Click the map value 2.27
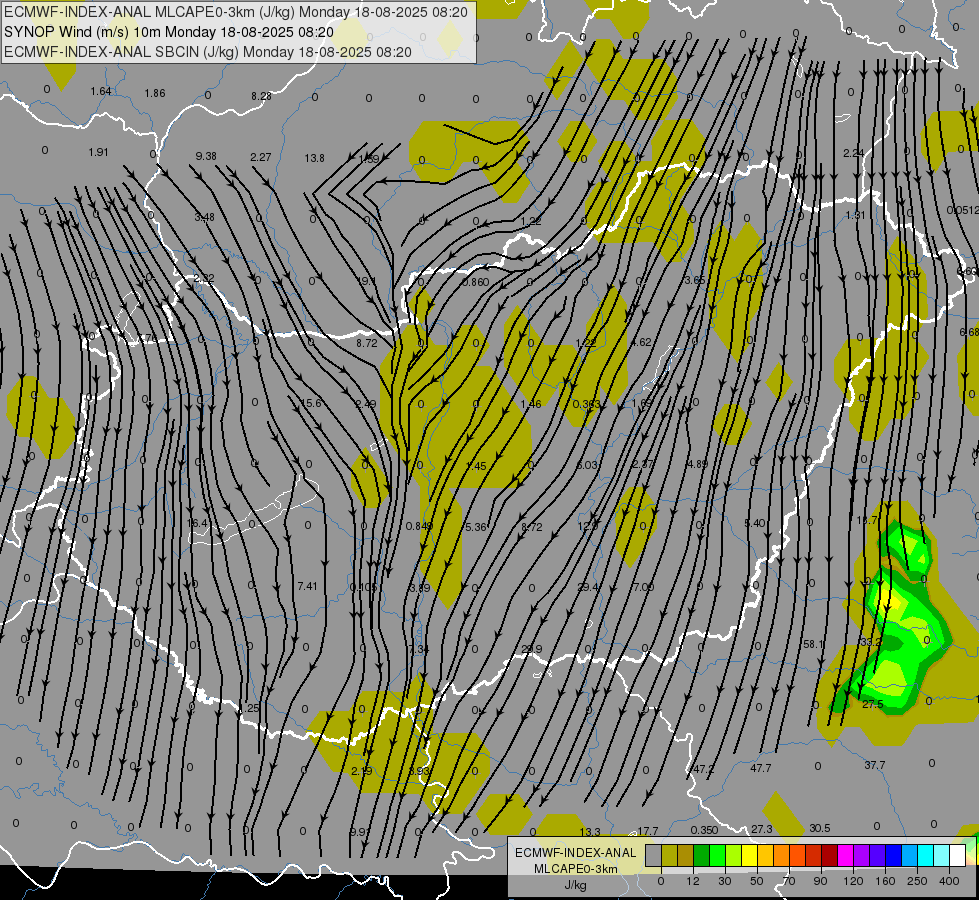The height and width of the screenshot is (900, 979). coord(260,157)
